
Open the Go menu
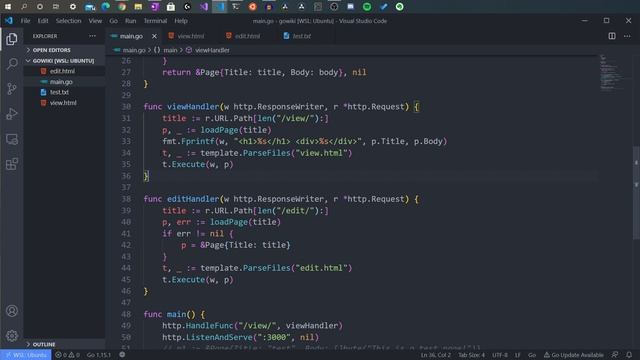coord(113,21)
